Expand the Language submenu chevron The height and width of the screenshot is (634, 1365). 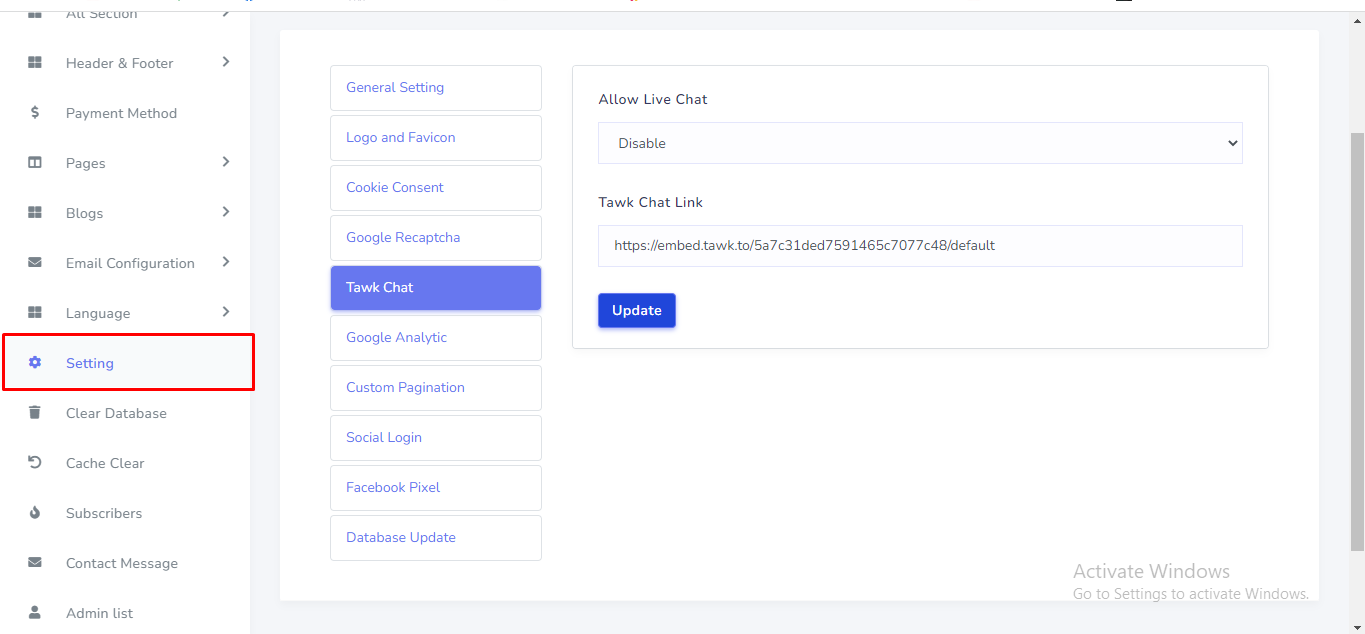pyautogui.click(x=226, y=312)
